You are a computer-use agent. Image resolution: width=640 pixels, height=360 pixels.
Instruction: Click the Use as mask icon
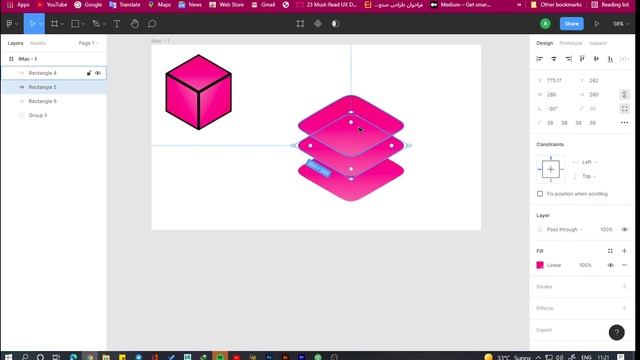[x=335, y=24]
